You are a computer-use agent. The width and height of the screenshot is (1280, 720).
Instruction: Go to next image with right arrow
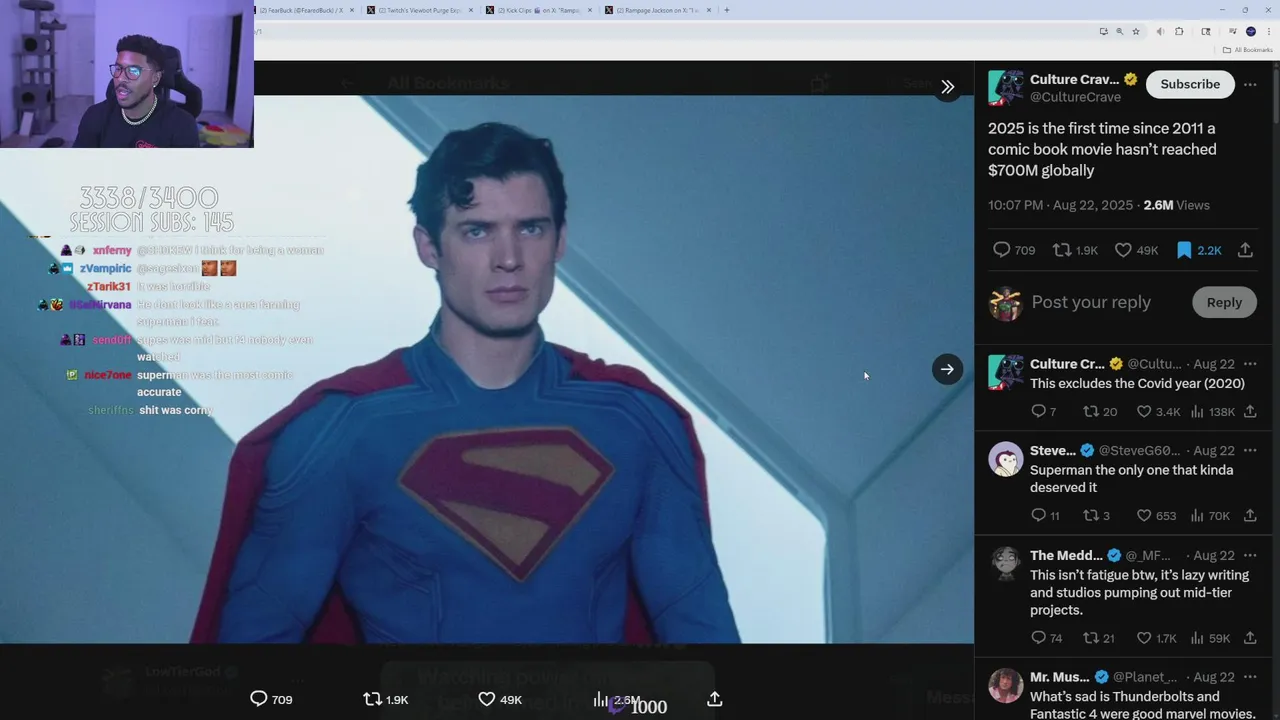pyautogui.click(x=947, y=369)
